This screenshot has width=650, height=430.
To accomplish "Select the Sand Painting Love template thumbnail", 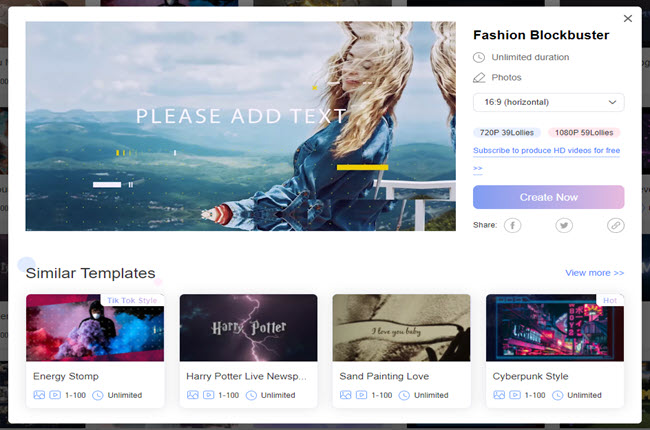I will point(401,327).
